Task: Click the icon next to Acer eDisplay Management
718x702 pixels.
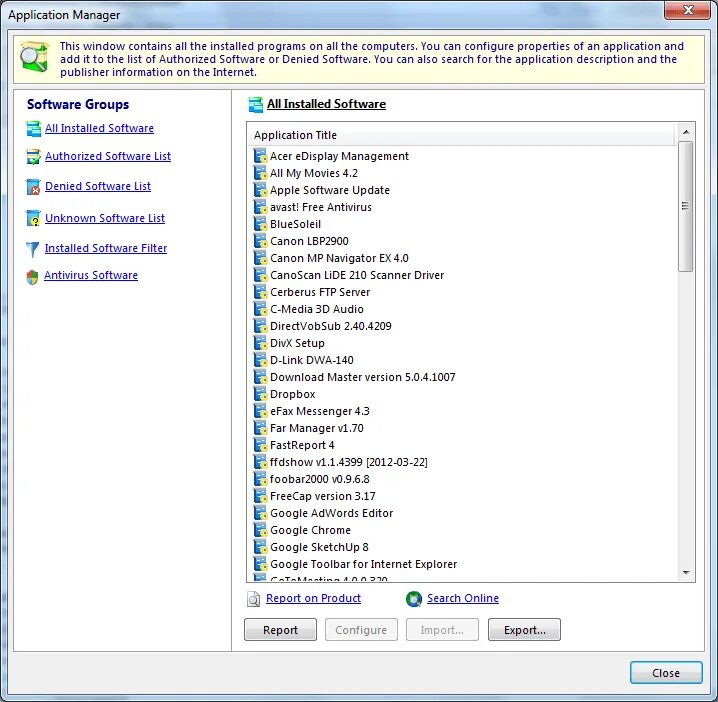Action: point(260,156)
